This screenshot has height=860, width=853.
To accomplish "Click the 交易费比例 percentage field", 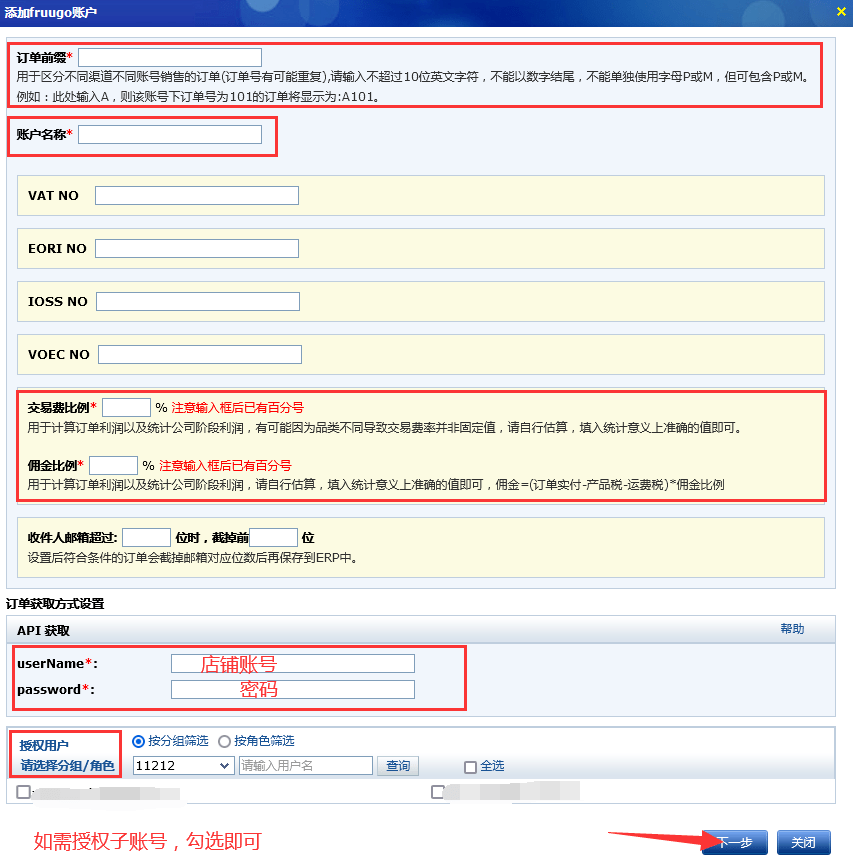I will click(x=126, y=408).
